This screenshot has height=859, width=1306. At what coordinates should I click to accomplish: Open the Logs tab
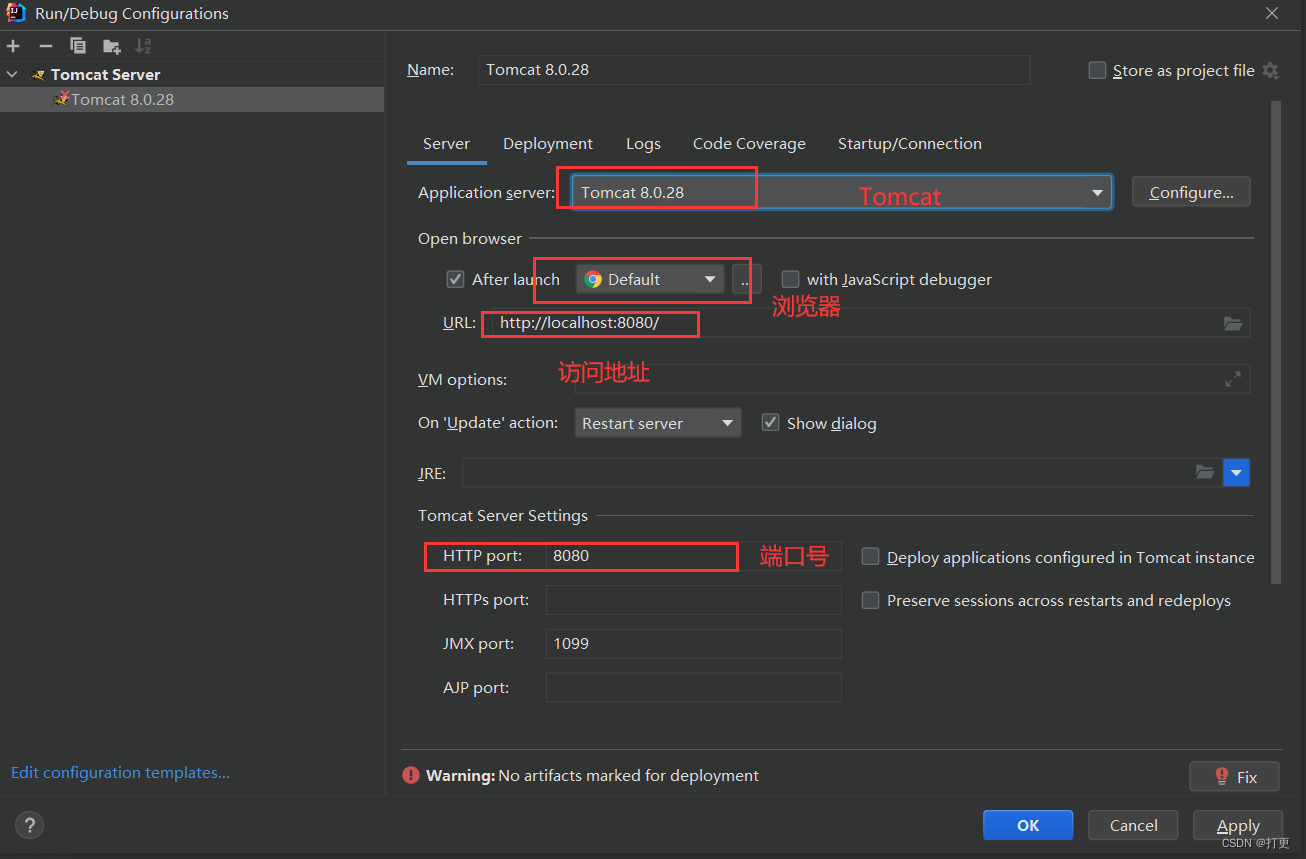point(643,144)
